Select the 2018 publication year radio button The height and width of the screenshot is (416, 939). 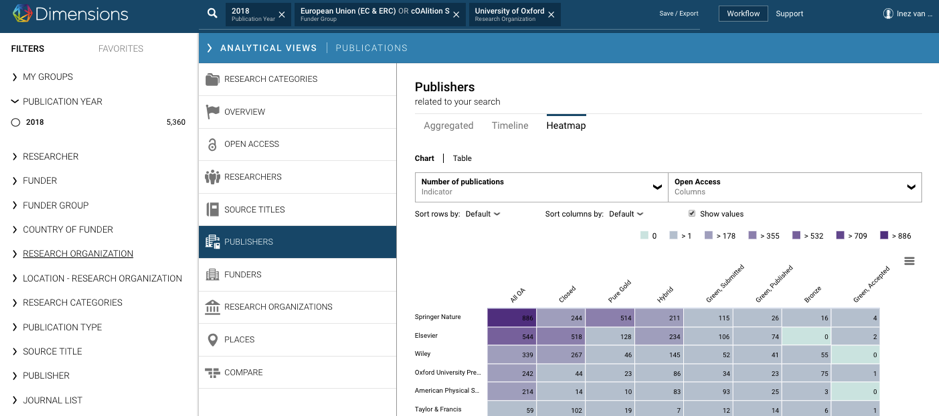pos(15,123)
